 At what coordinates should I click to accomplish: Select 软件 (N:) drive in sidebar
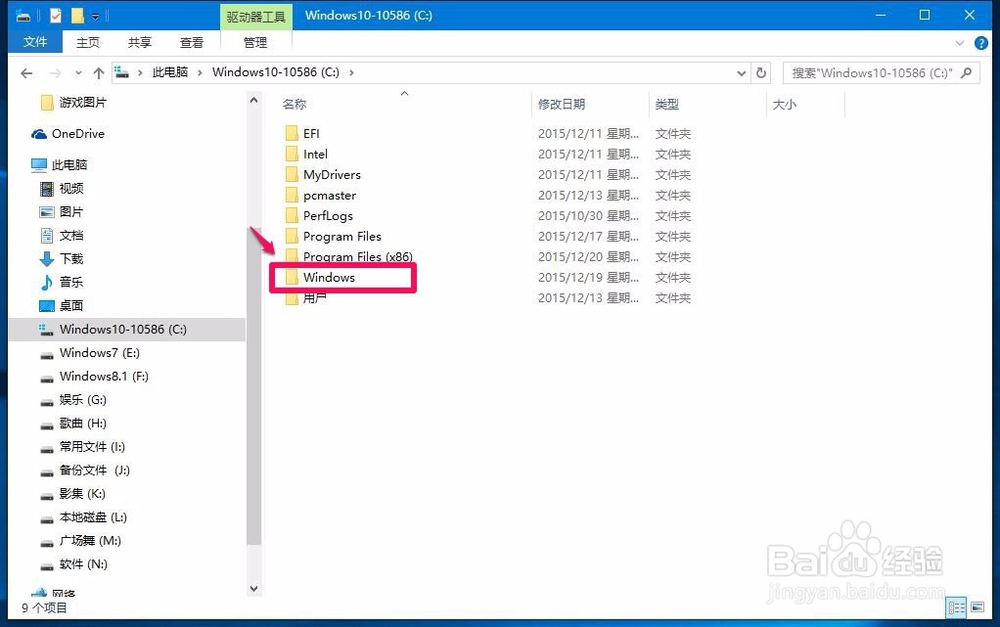(83, 564)
